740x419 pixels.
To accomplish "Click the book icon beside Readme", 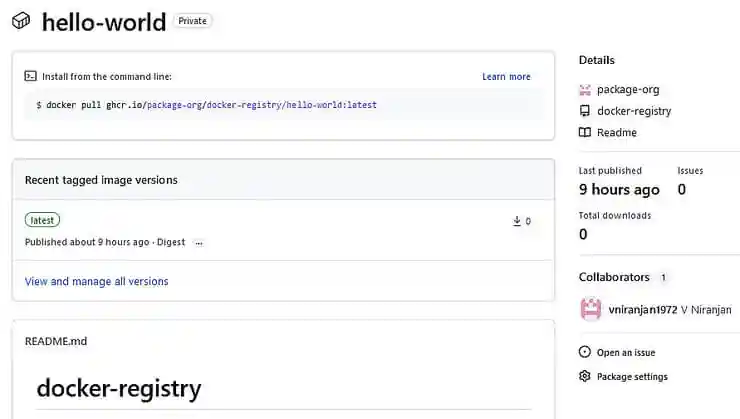I will (x=585, y=132).
